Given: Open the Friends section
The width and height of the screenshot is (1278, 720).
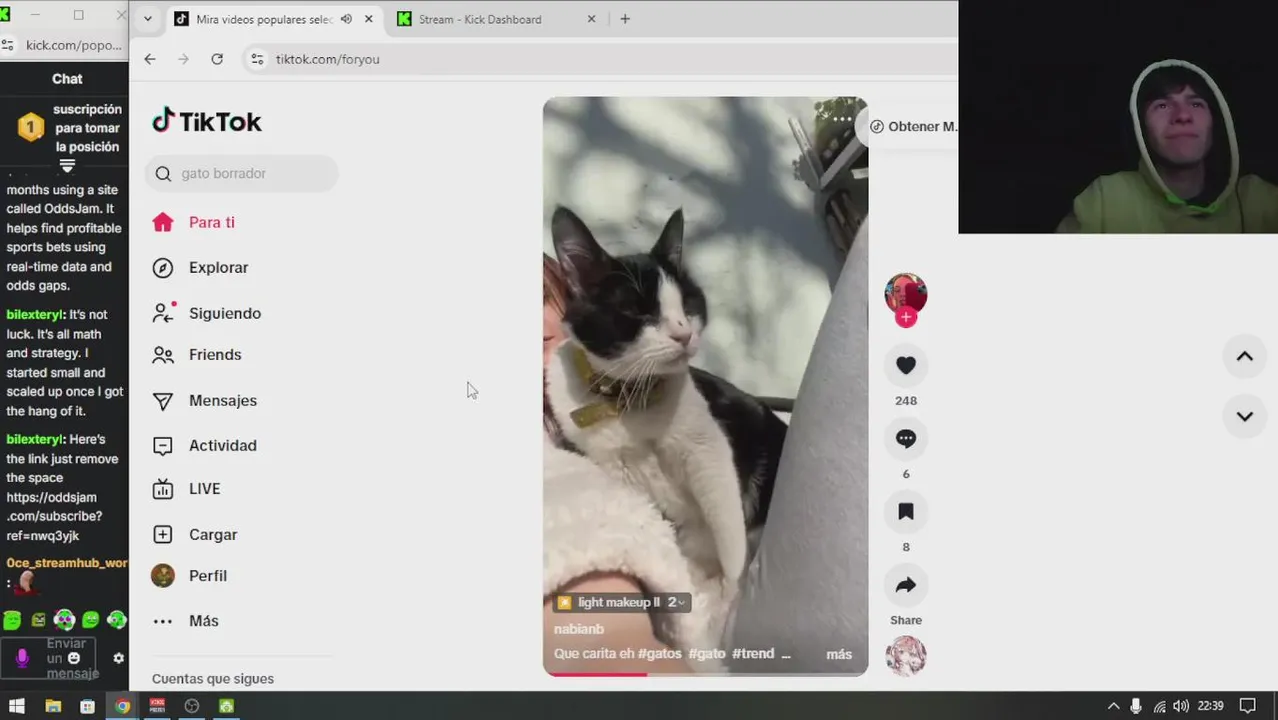Looking at the screenshot, I should (x=196, y=355).
